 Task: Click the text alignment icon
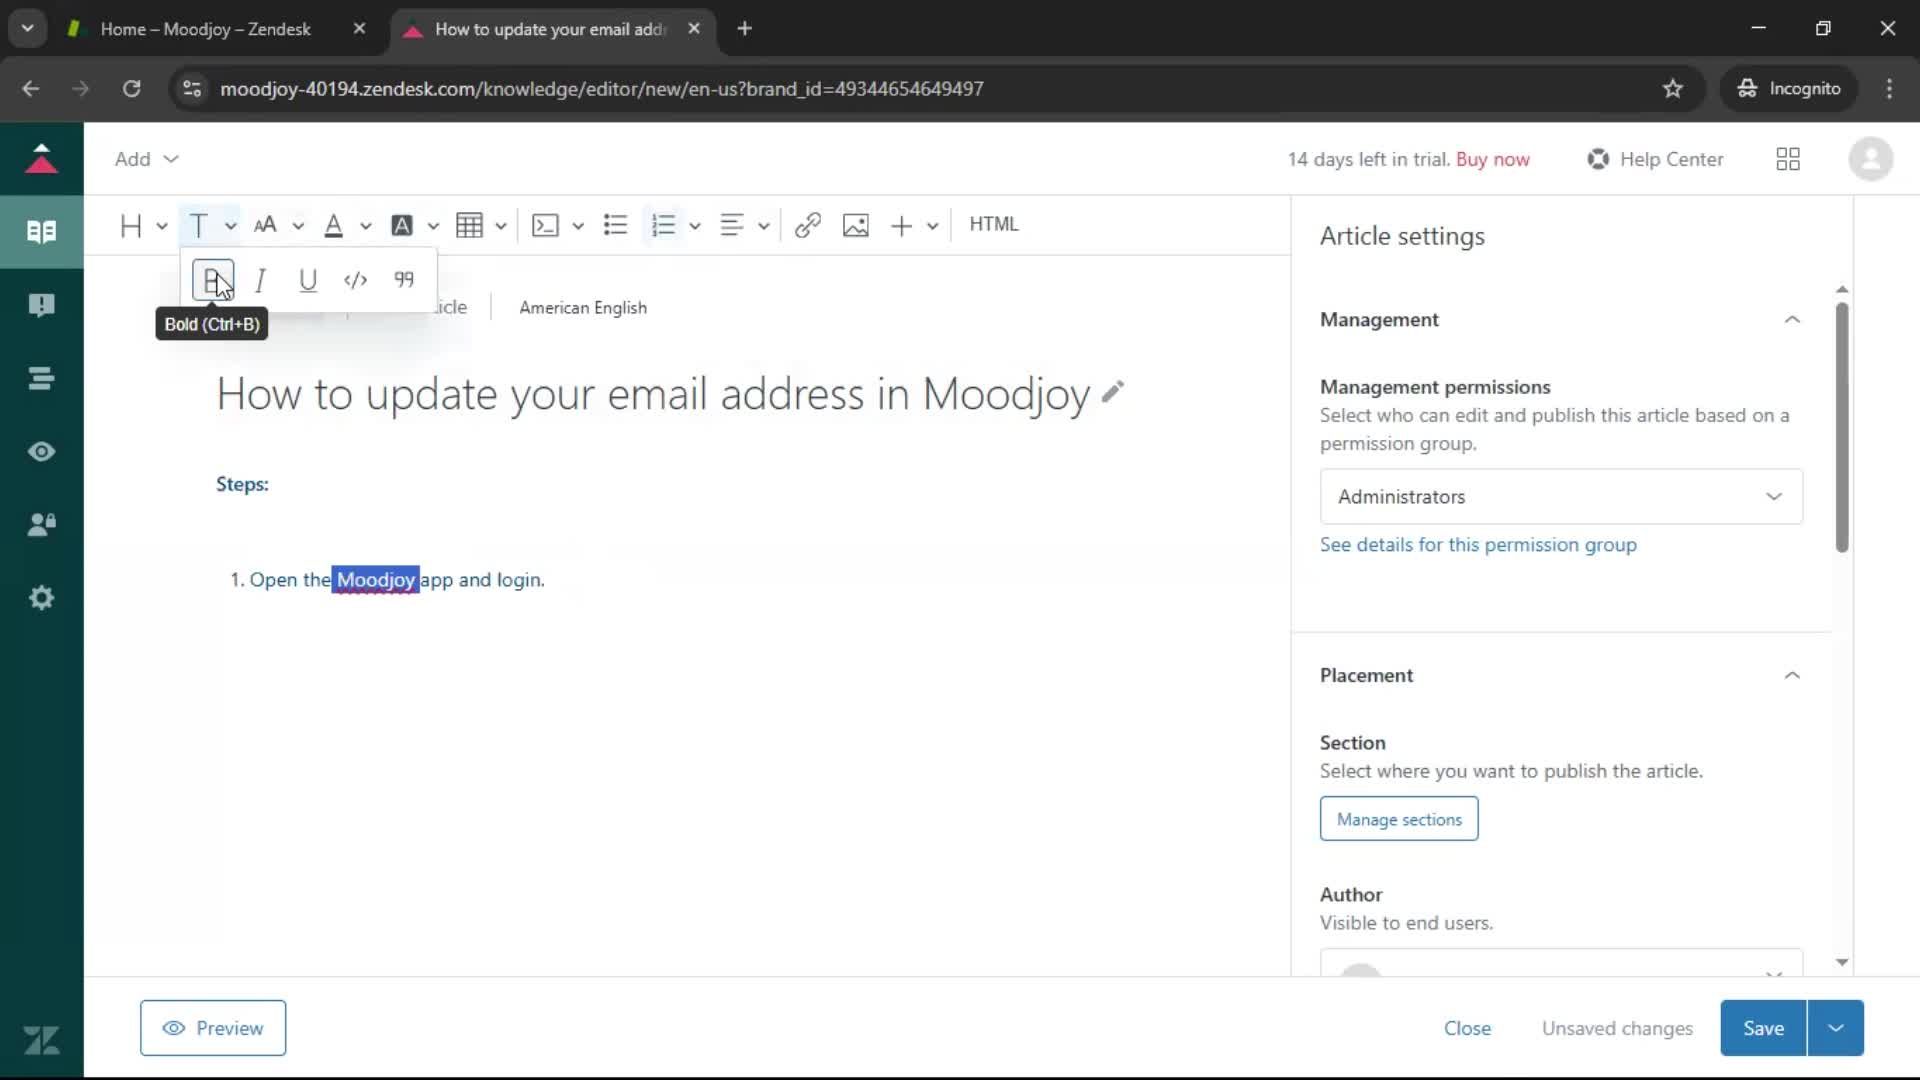point(732,226)
